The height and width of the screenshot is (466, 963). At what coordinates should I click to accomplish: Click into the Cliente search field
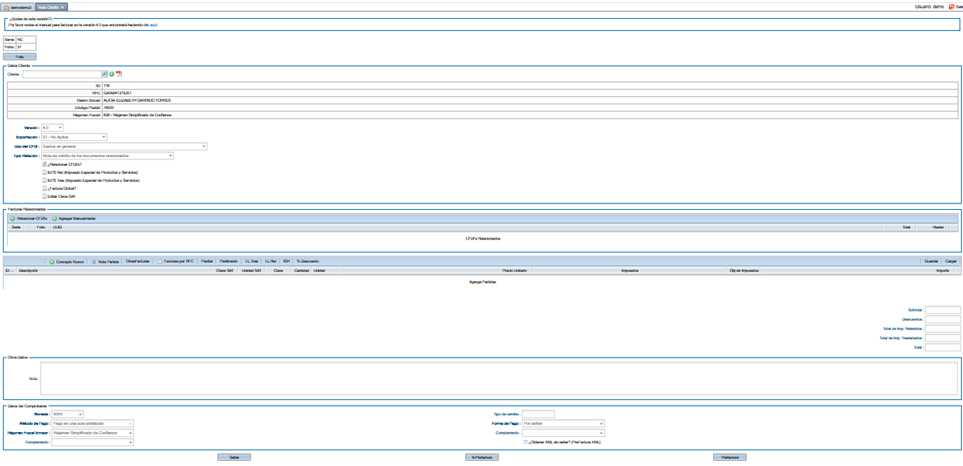point(61,74)
